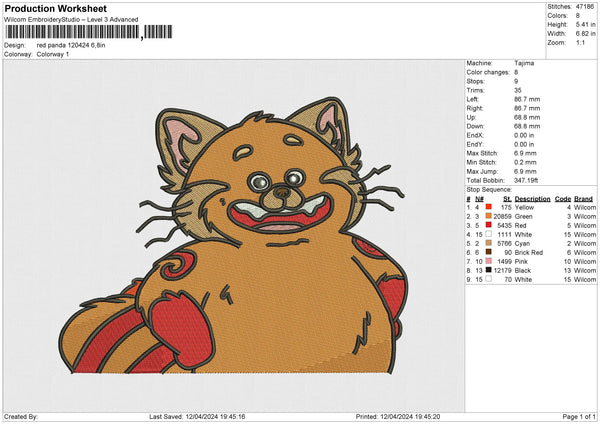The width and height of the screenshot is (600, 424).
Task: Choose the Pink color swatch
Action: click(489, 261)
